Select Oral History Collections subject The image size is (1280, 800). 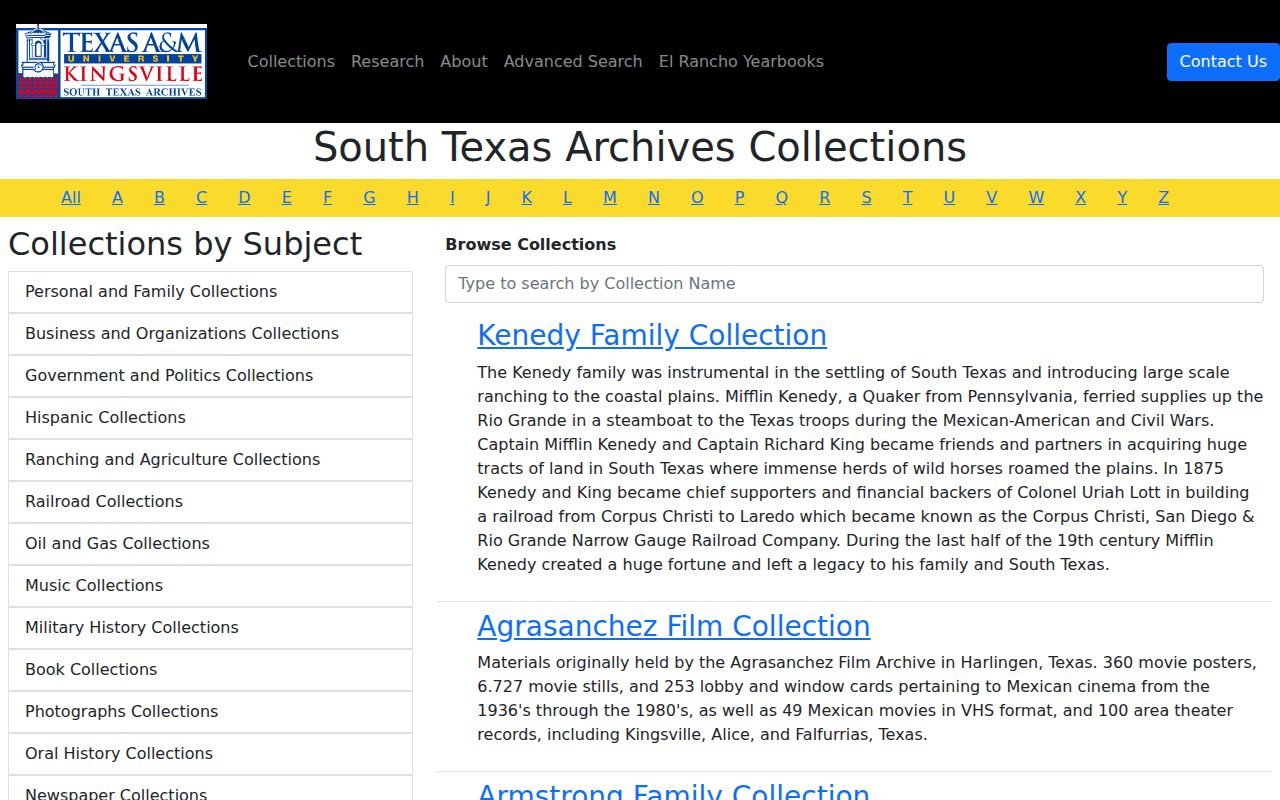[210, 754]
